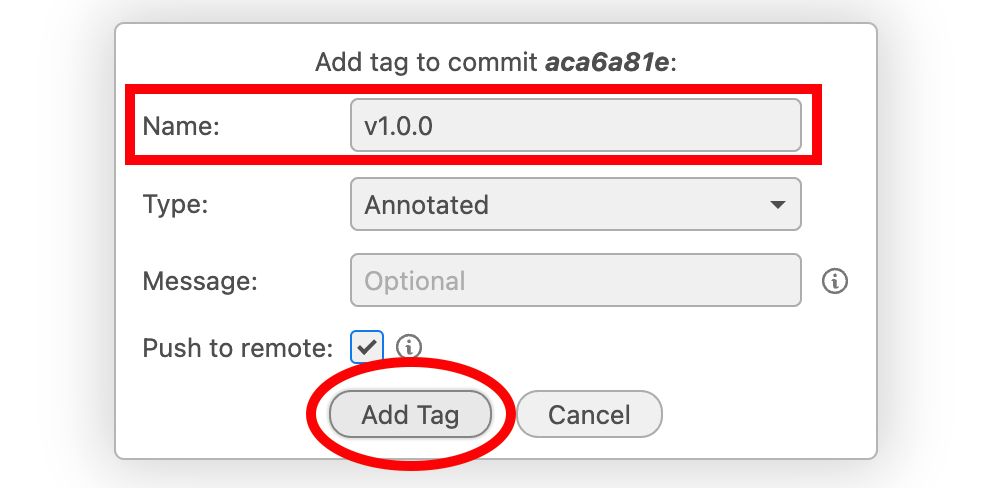This screenshot has width=990, height=488.
Task: Toggle the Push to remote checkbox
Action: pos(367,347)
